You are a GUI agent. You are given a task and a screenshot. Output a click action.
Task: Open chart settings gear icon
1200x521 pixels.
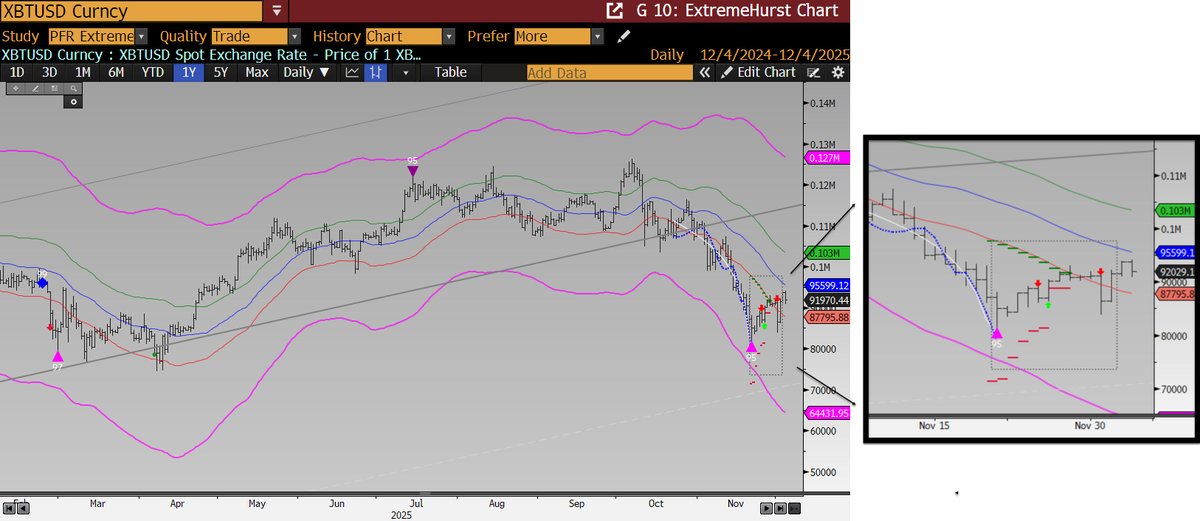[x=838, y=72]
